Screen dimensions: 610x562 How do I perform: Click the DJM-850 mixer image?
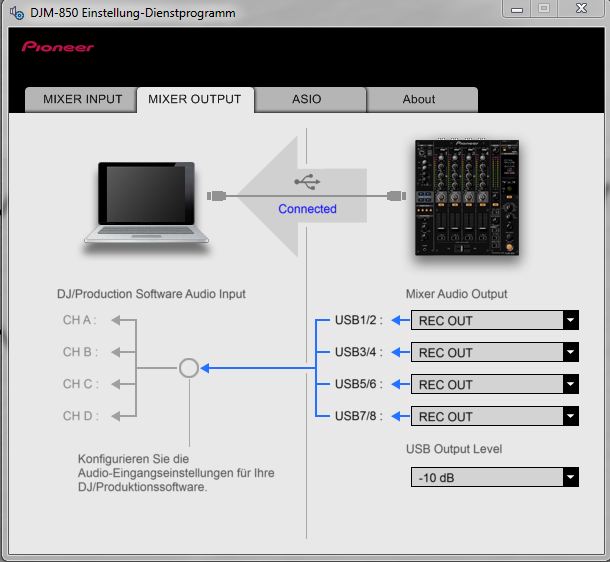click(x=467, y=197)
